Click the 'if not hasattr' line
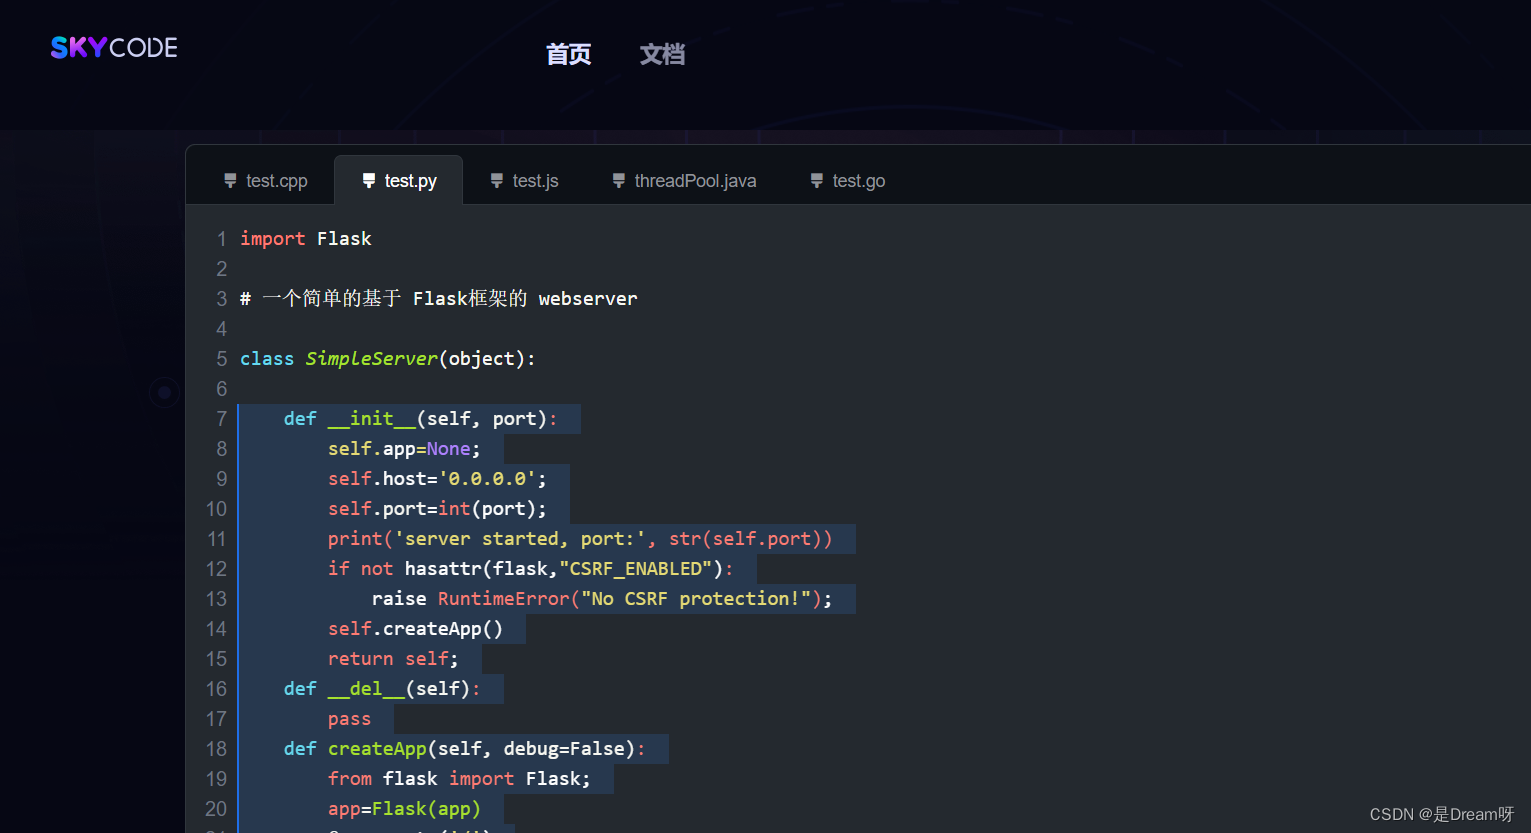 coord(530,569)
